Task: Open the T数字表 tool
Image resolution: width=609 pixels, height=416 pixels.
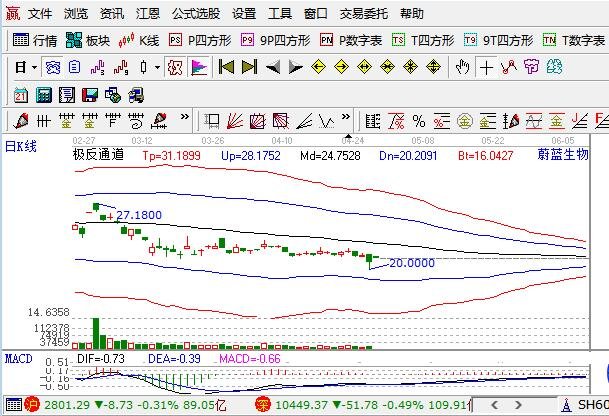Action: tap(574, 40)
